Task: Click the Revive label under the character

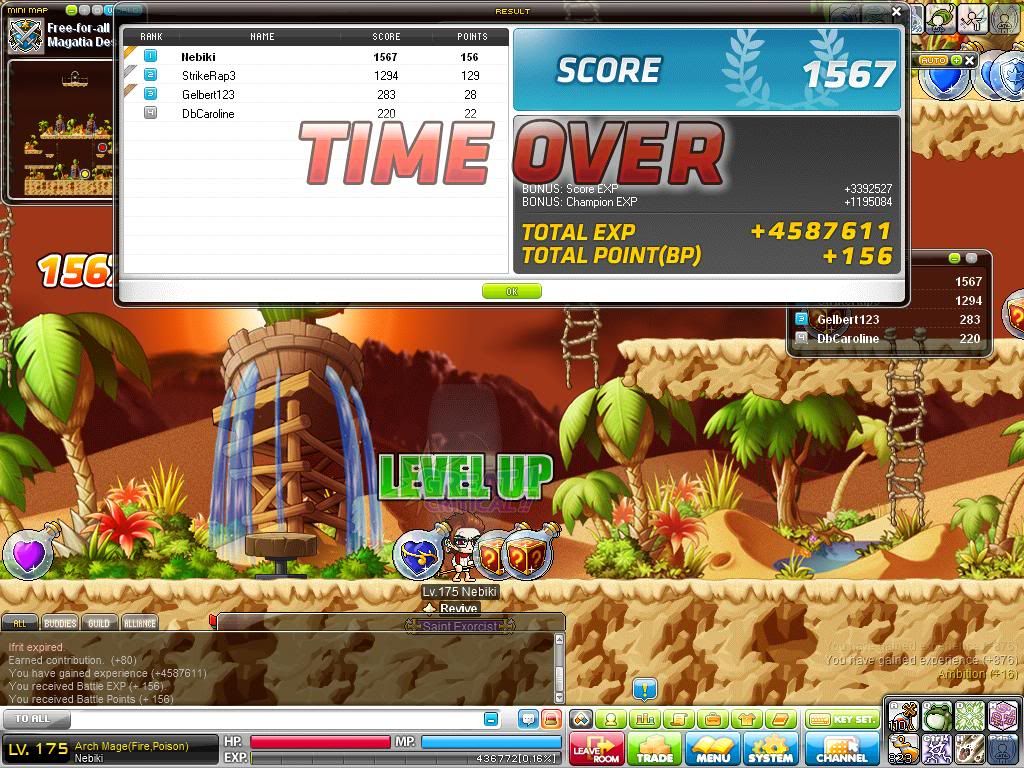Action: click(x=458, y=609)
